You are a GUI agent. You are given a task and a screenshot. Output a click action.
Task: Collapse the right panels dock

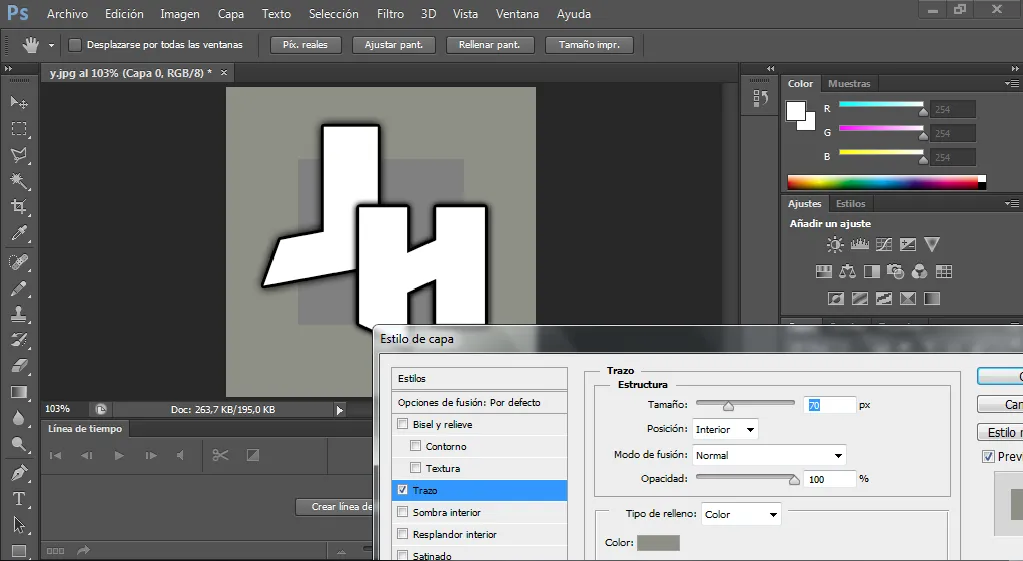[x=1015, y=68]
